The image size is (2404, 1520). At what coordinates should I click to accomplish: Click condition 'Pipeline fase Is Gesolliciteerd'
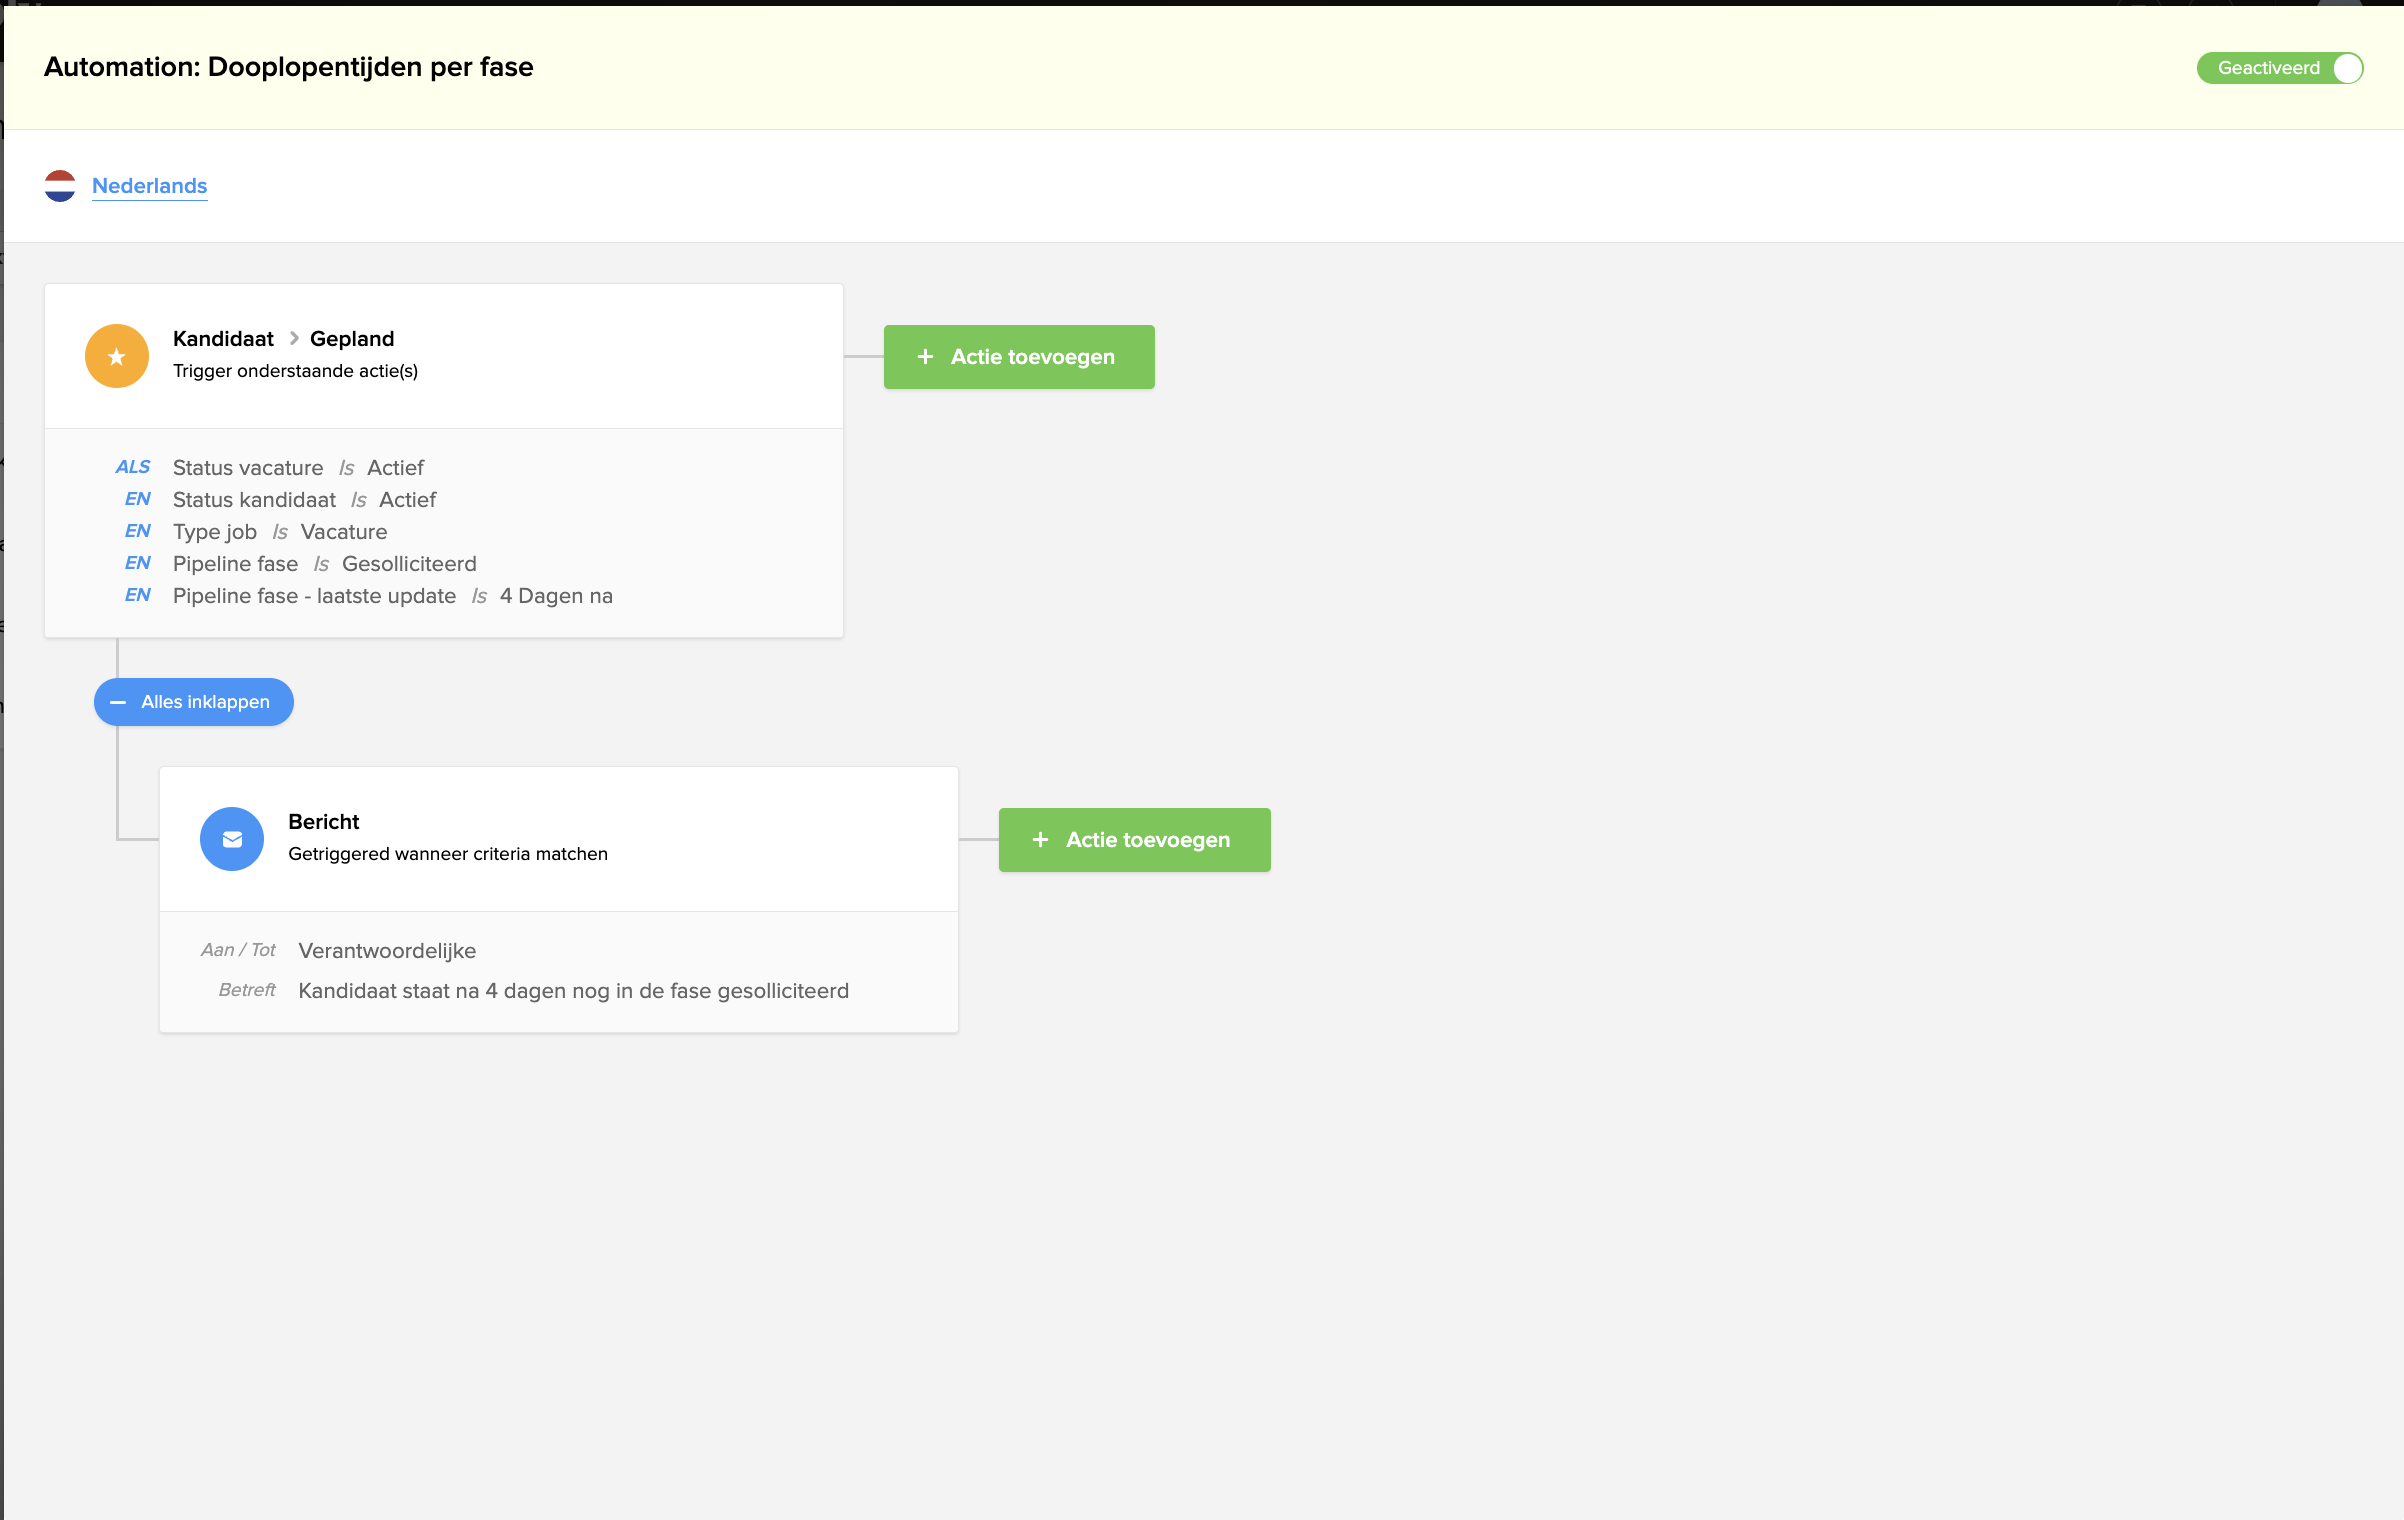point(325,564)
